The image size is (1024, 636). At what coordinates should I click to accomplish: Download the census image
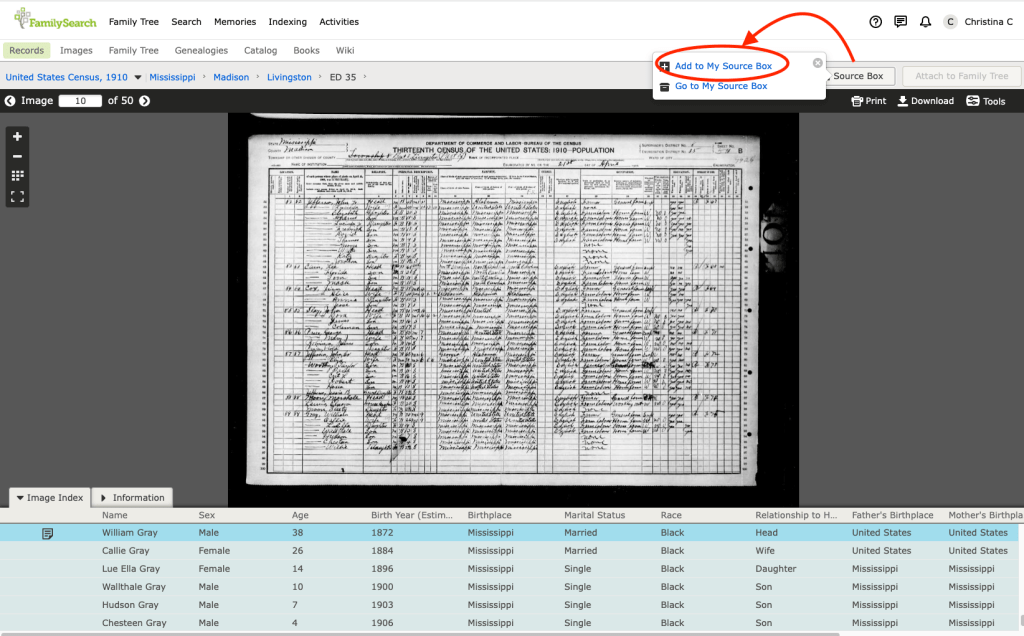point(923,100)
